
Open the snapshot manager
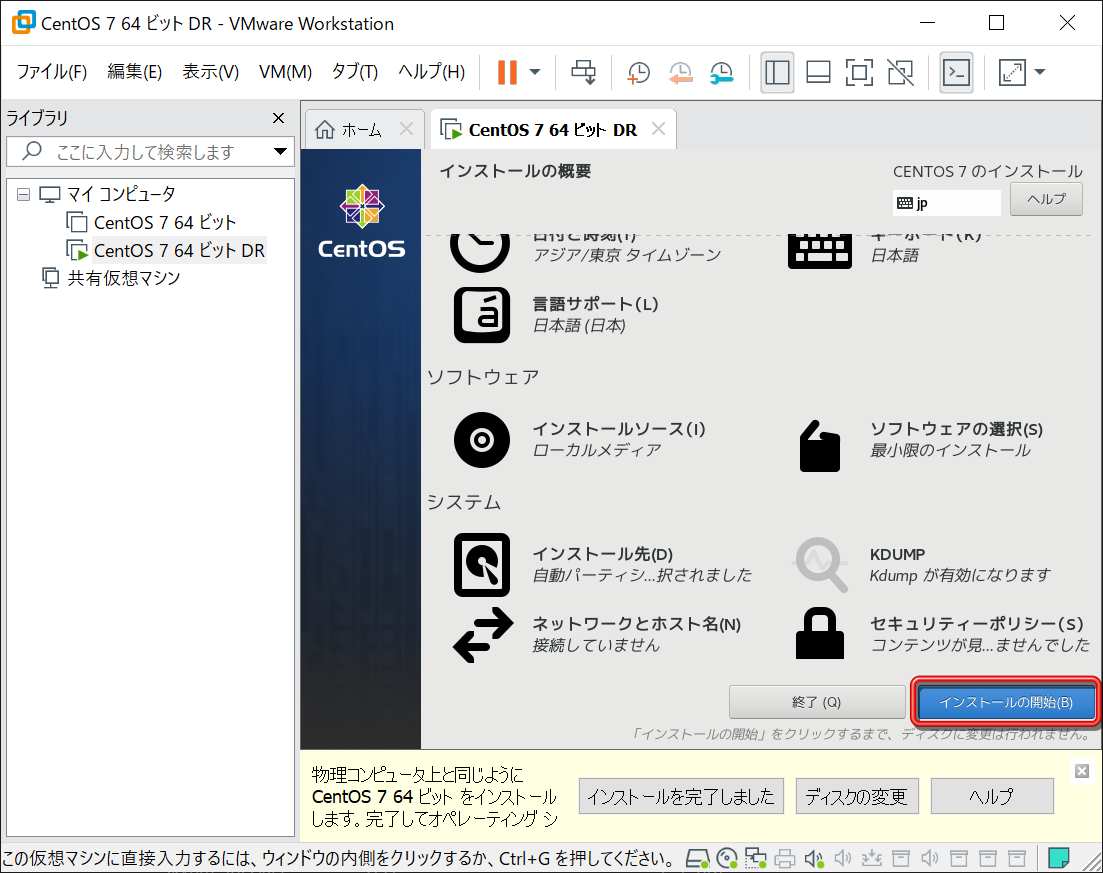click(722, 72)
